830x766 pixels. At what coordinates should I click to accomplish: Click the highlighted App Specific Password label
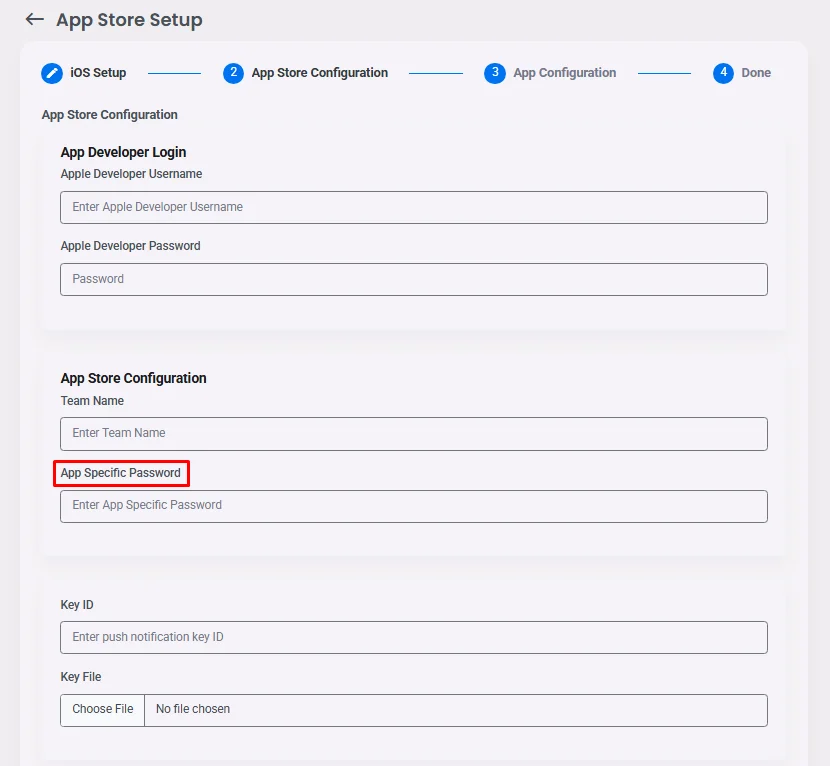click(x=121, y=473)
